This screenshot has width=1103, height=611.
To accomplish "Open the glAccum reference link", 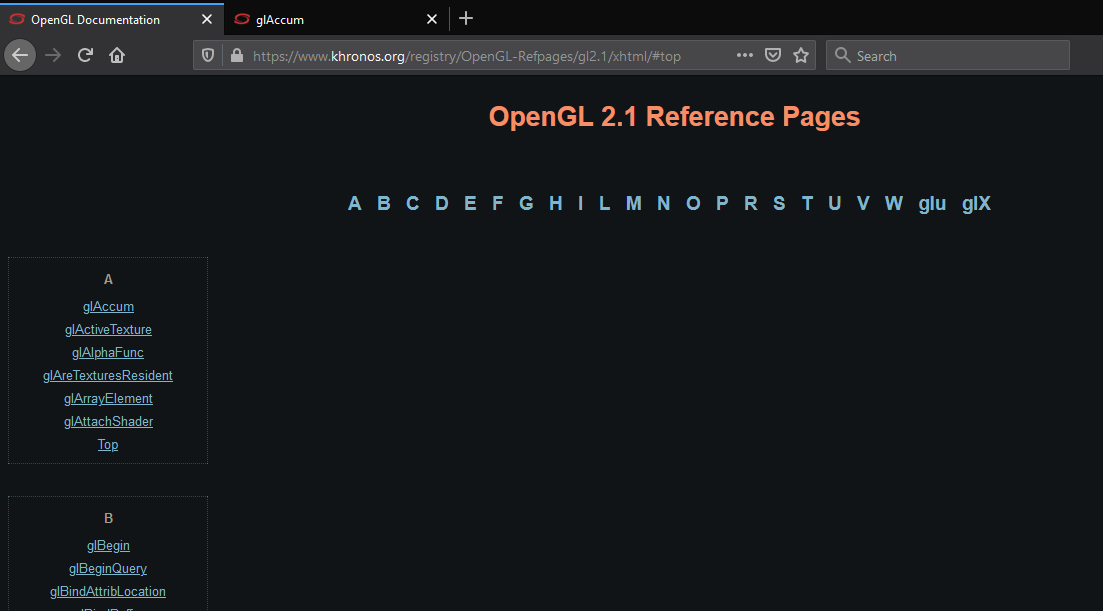I will (x=108, y=307).
